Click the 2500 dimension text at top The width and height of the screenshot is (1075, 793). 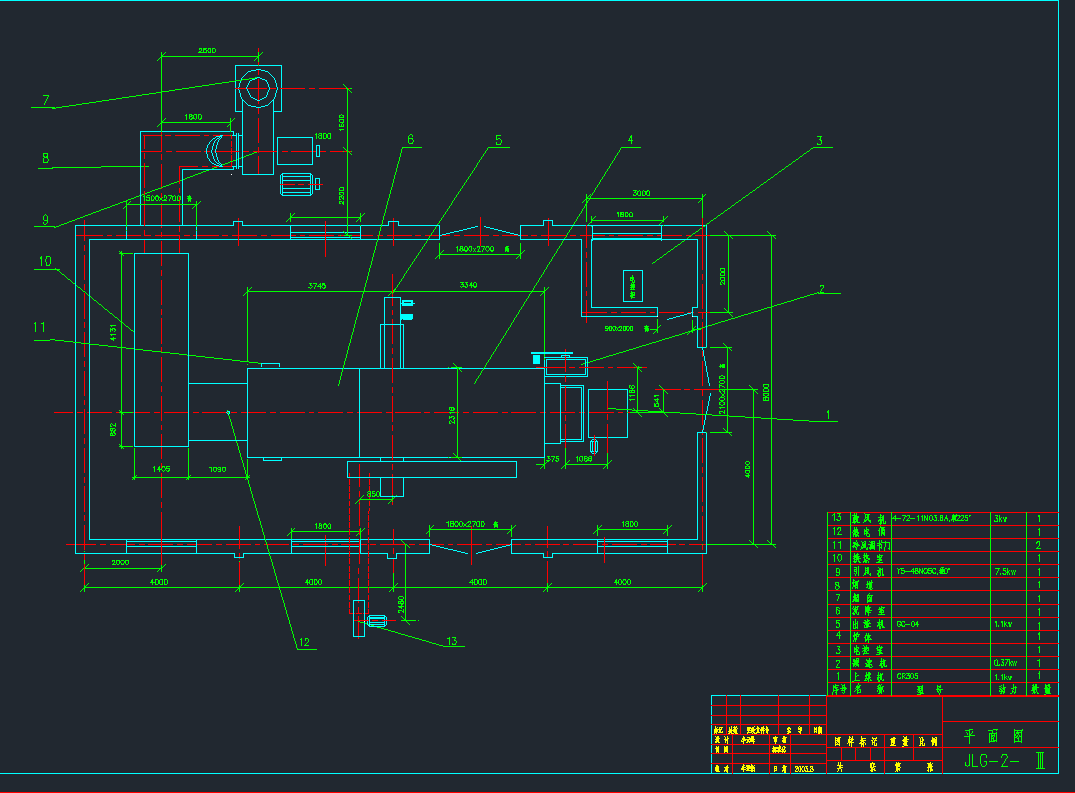(207, 50)
